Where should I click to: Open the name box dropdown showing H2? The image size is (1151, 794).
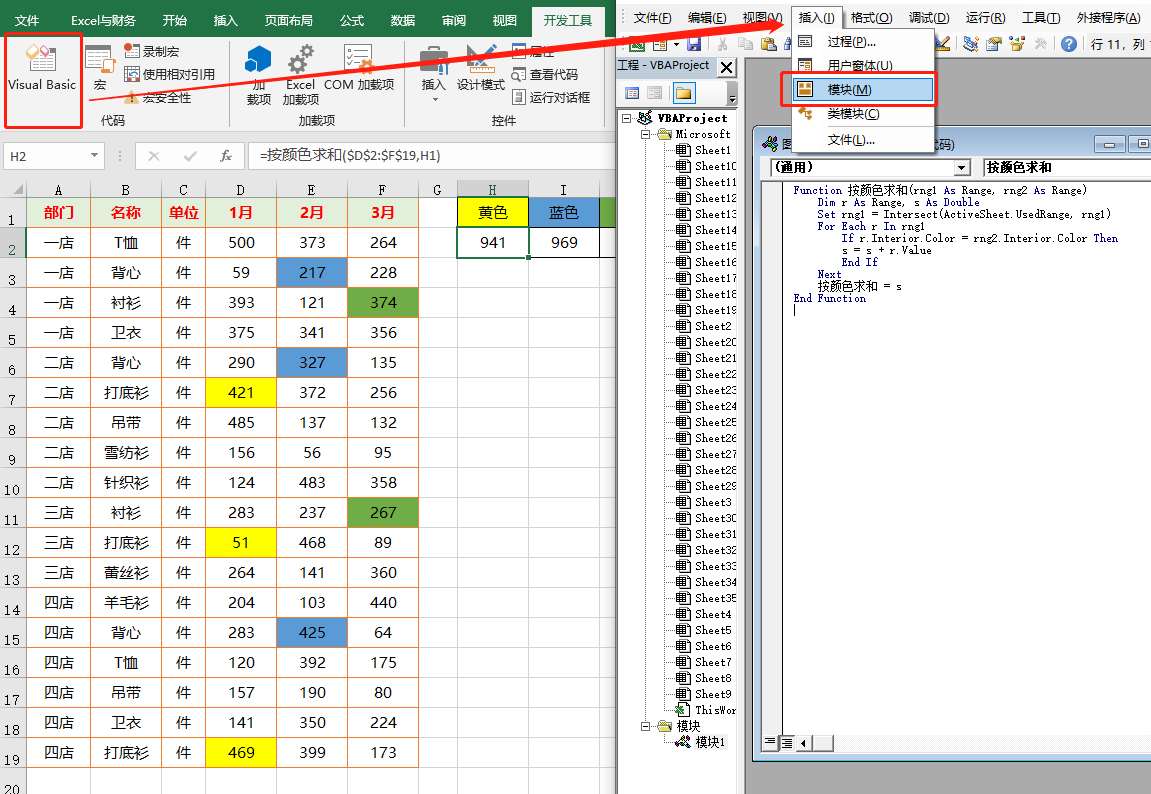coord(94,156)
